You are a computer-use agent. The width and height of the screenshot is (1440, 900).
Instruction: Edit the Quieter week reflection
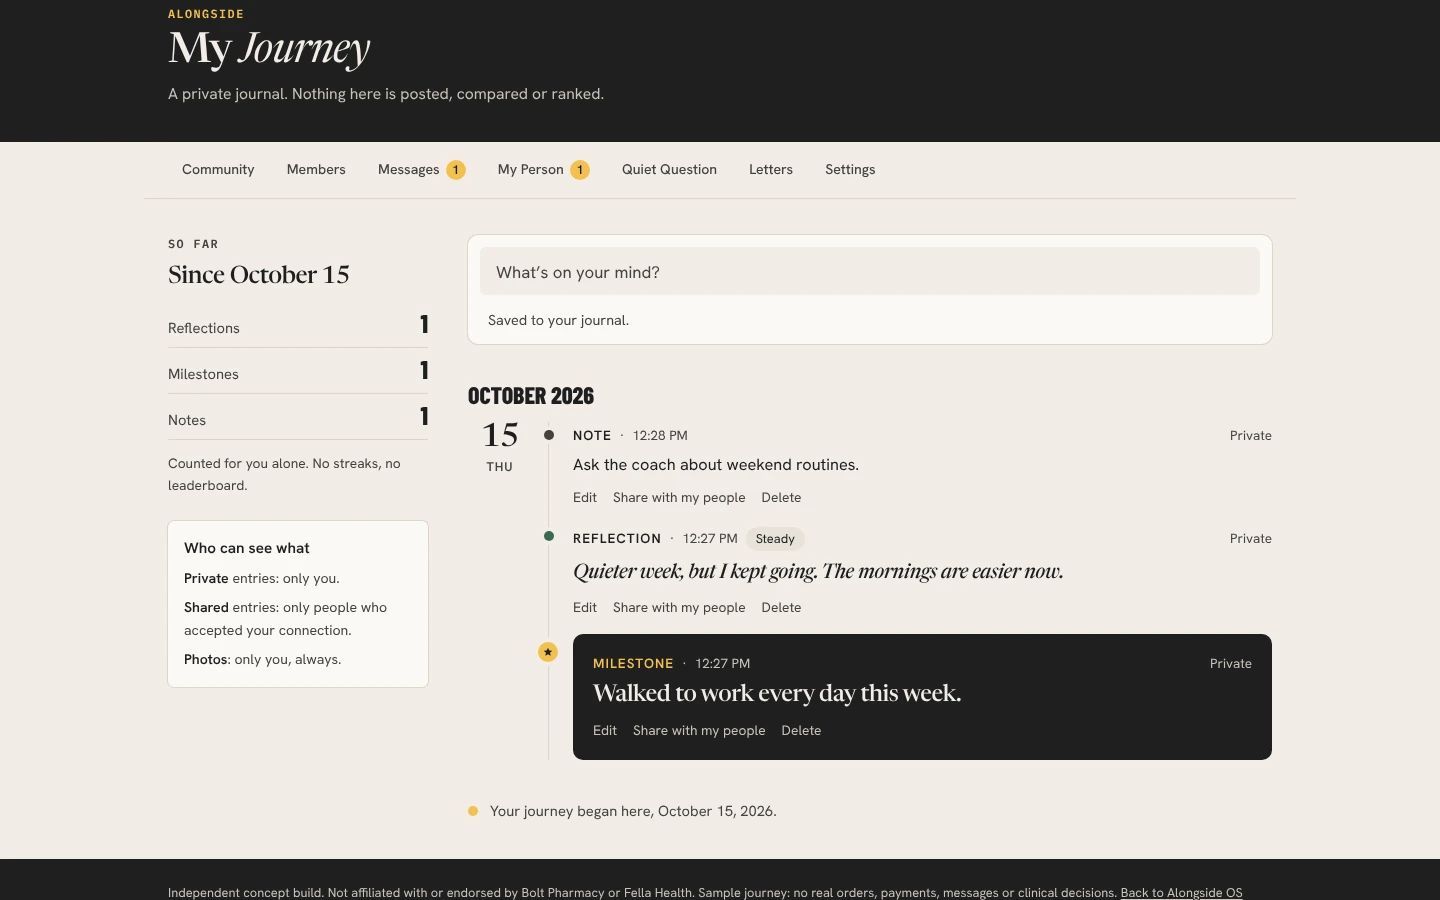pos(585,608)
